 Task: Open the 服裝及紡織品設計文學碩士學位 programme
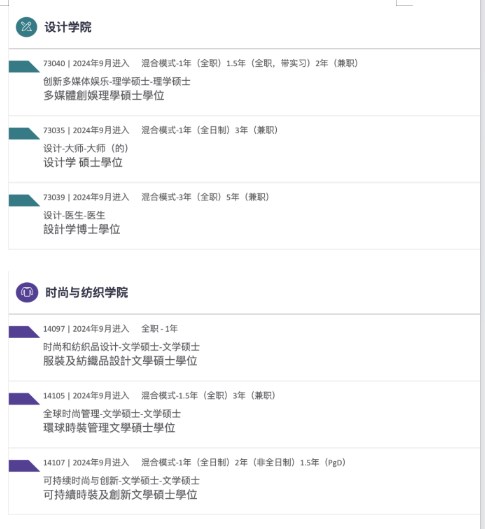(x=120, y=361)
